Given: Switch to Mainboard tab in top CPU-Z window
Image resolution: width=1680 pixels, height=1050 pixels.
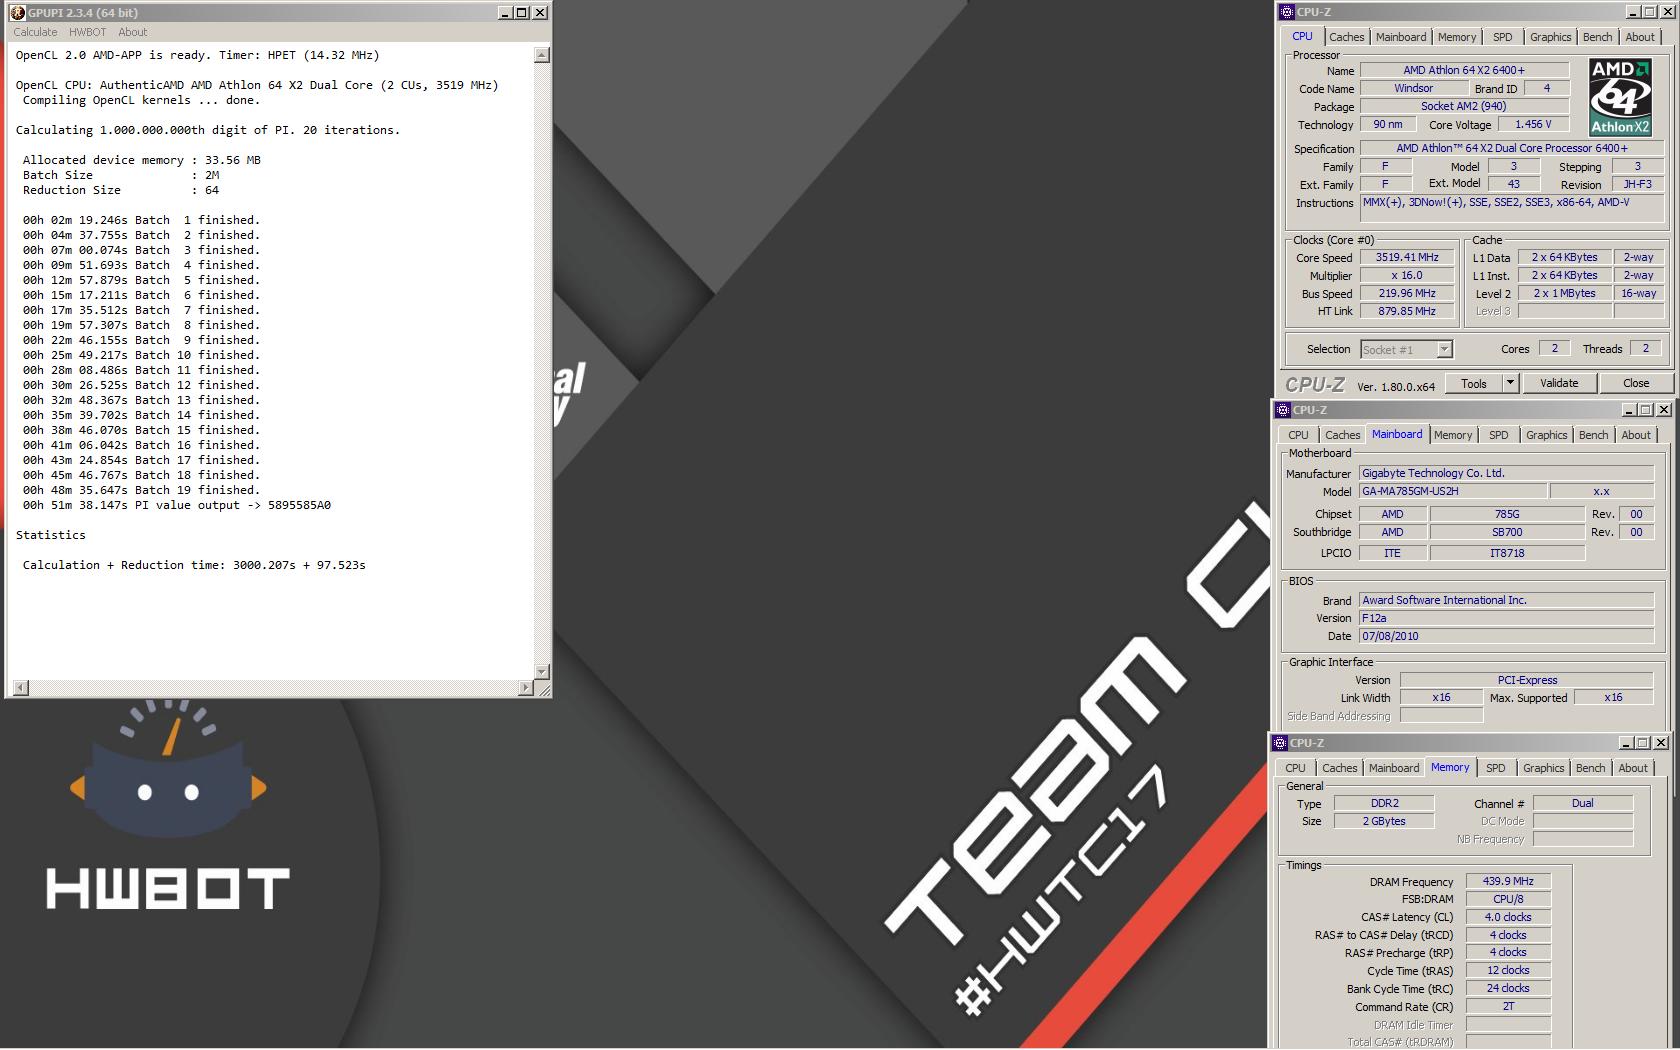Looking at the screenshot, I should pos(1401,37).
